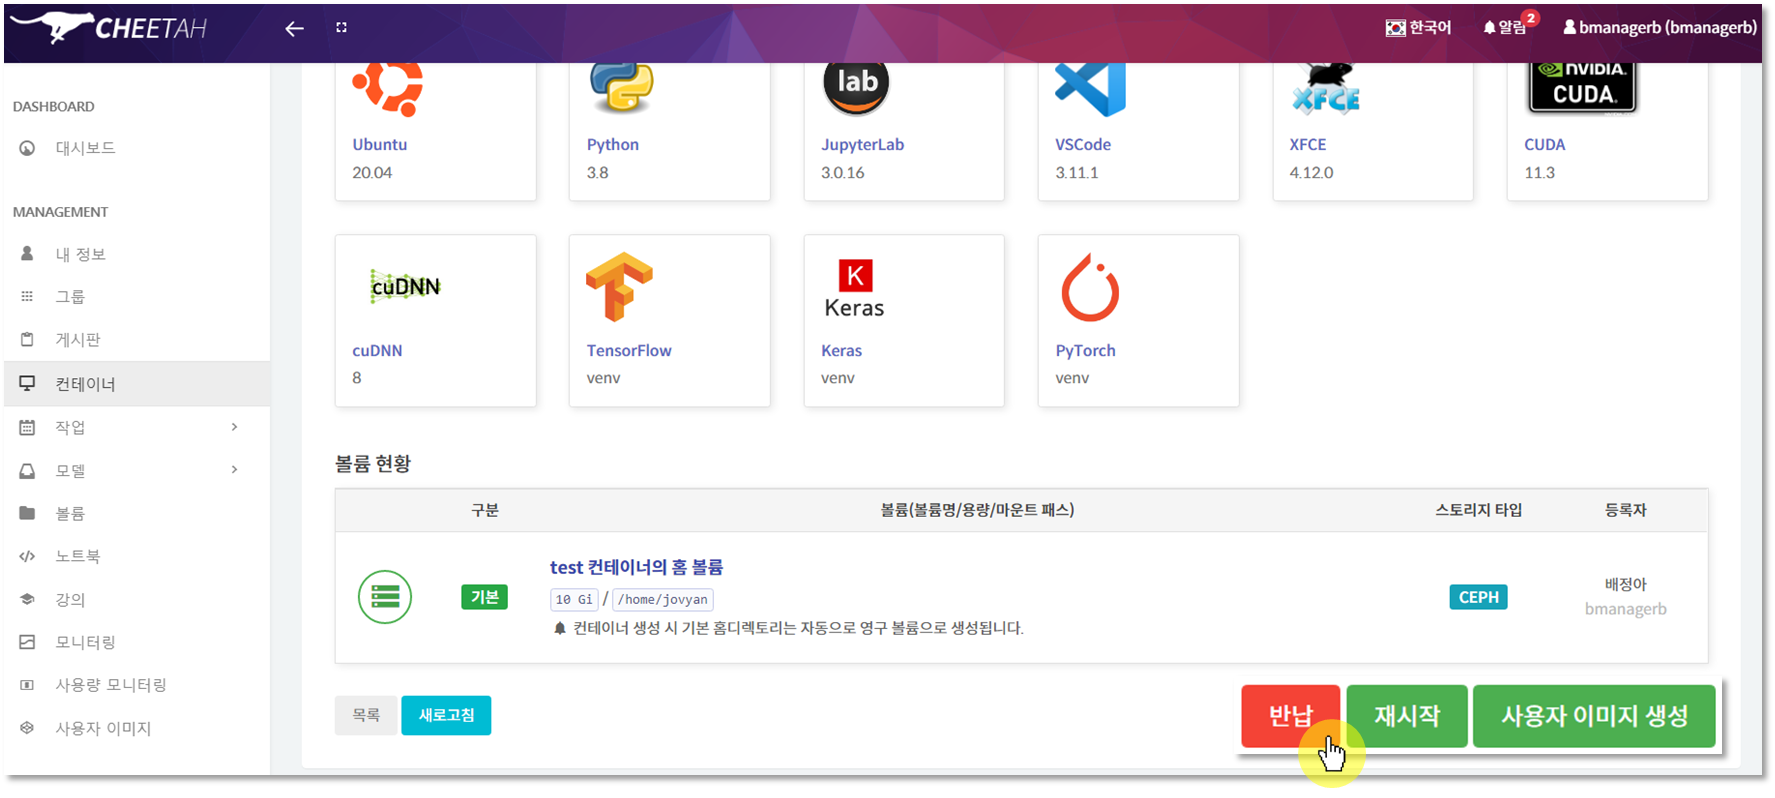Open the bmanagerb user account menu
This screenshot has width=1775, height=798.
[x=1659, y=27]
